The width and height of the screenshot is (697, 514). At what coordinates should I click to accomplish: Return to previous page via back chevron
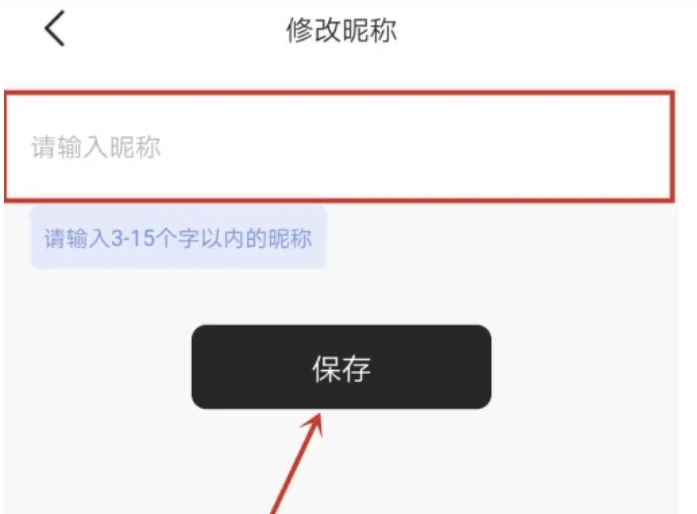tap(55, 28)
